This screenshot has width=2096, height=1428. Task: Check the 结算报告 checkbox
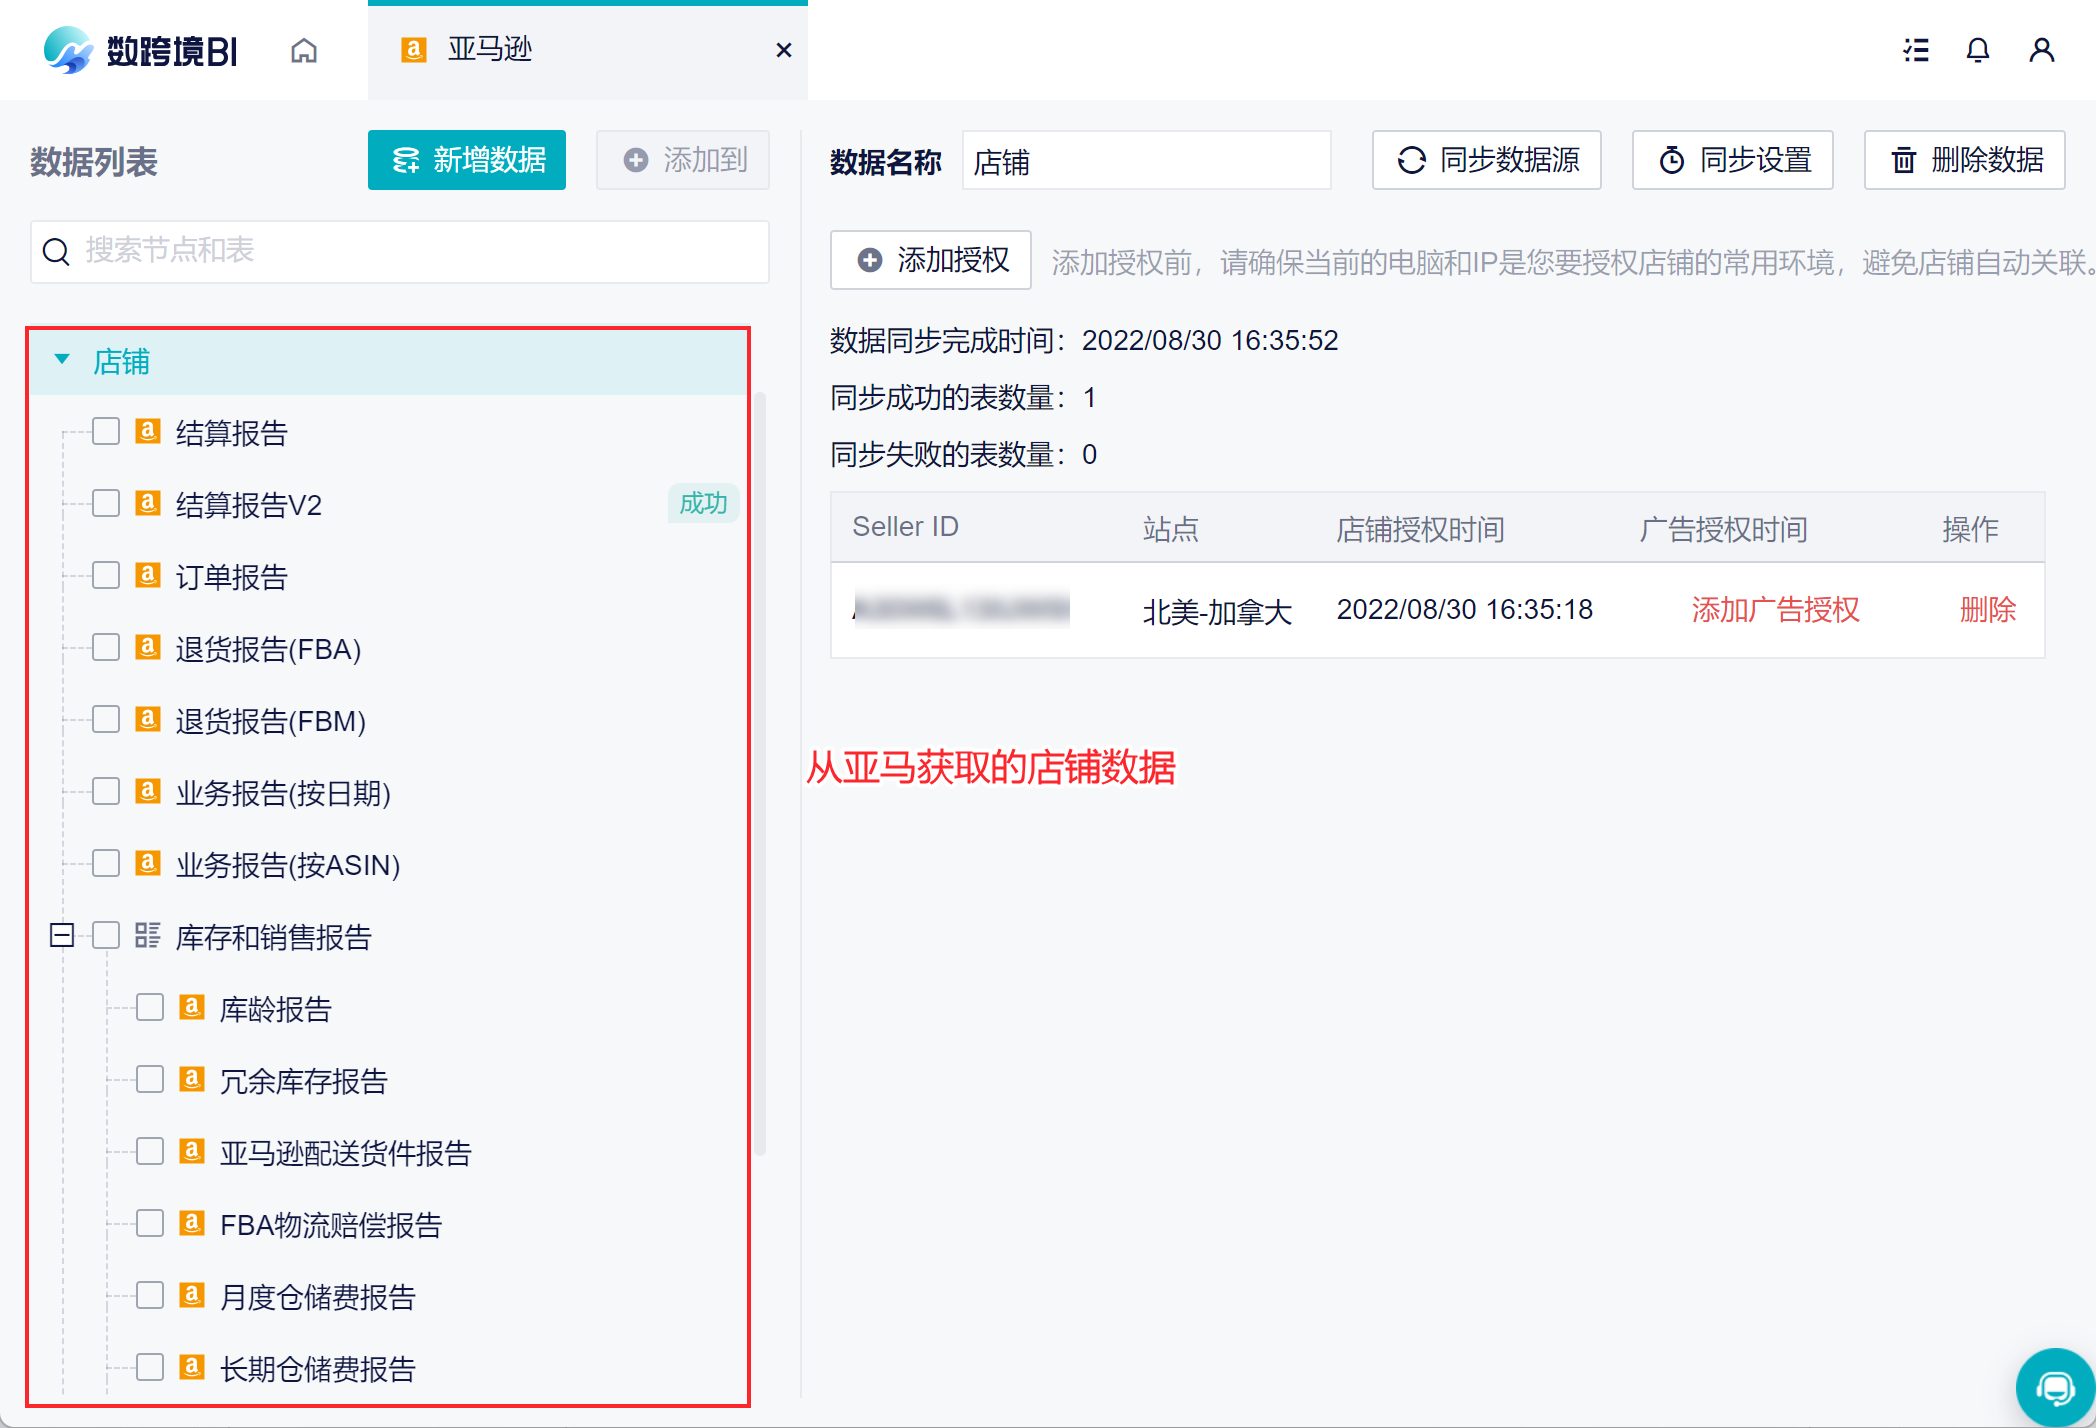coord(106,431)
